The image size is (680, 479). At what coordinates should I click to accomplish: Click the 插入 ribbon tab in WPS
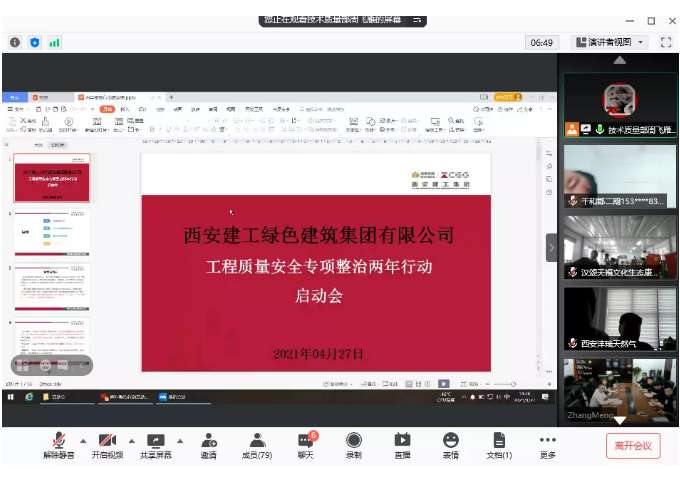(x=125, y=109)
